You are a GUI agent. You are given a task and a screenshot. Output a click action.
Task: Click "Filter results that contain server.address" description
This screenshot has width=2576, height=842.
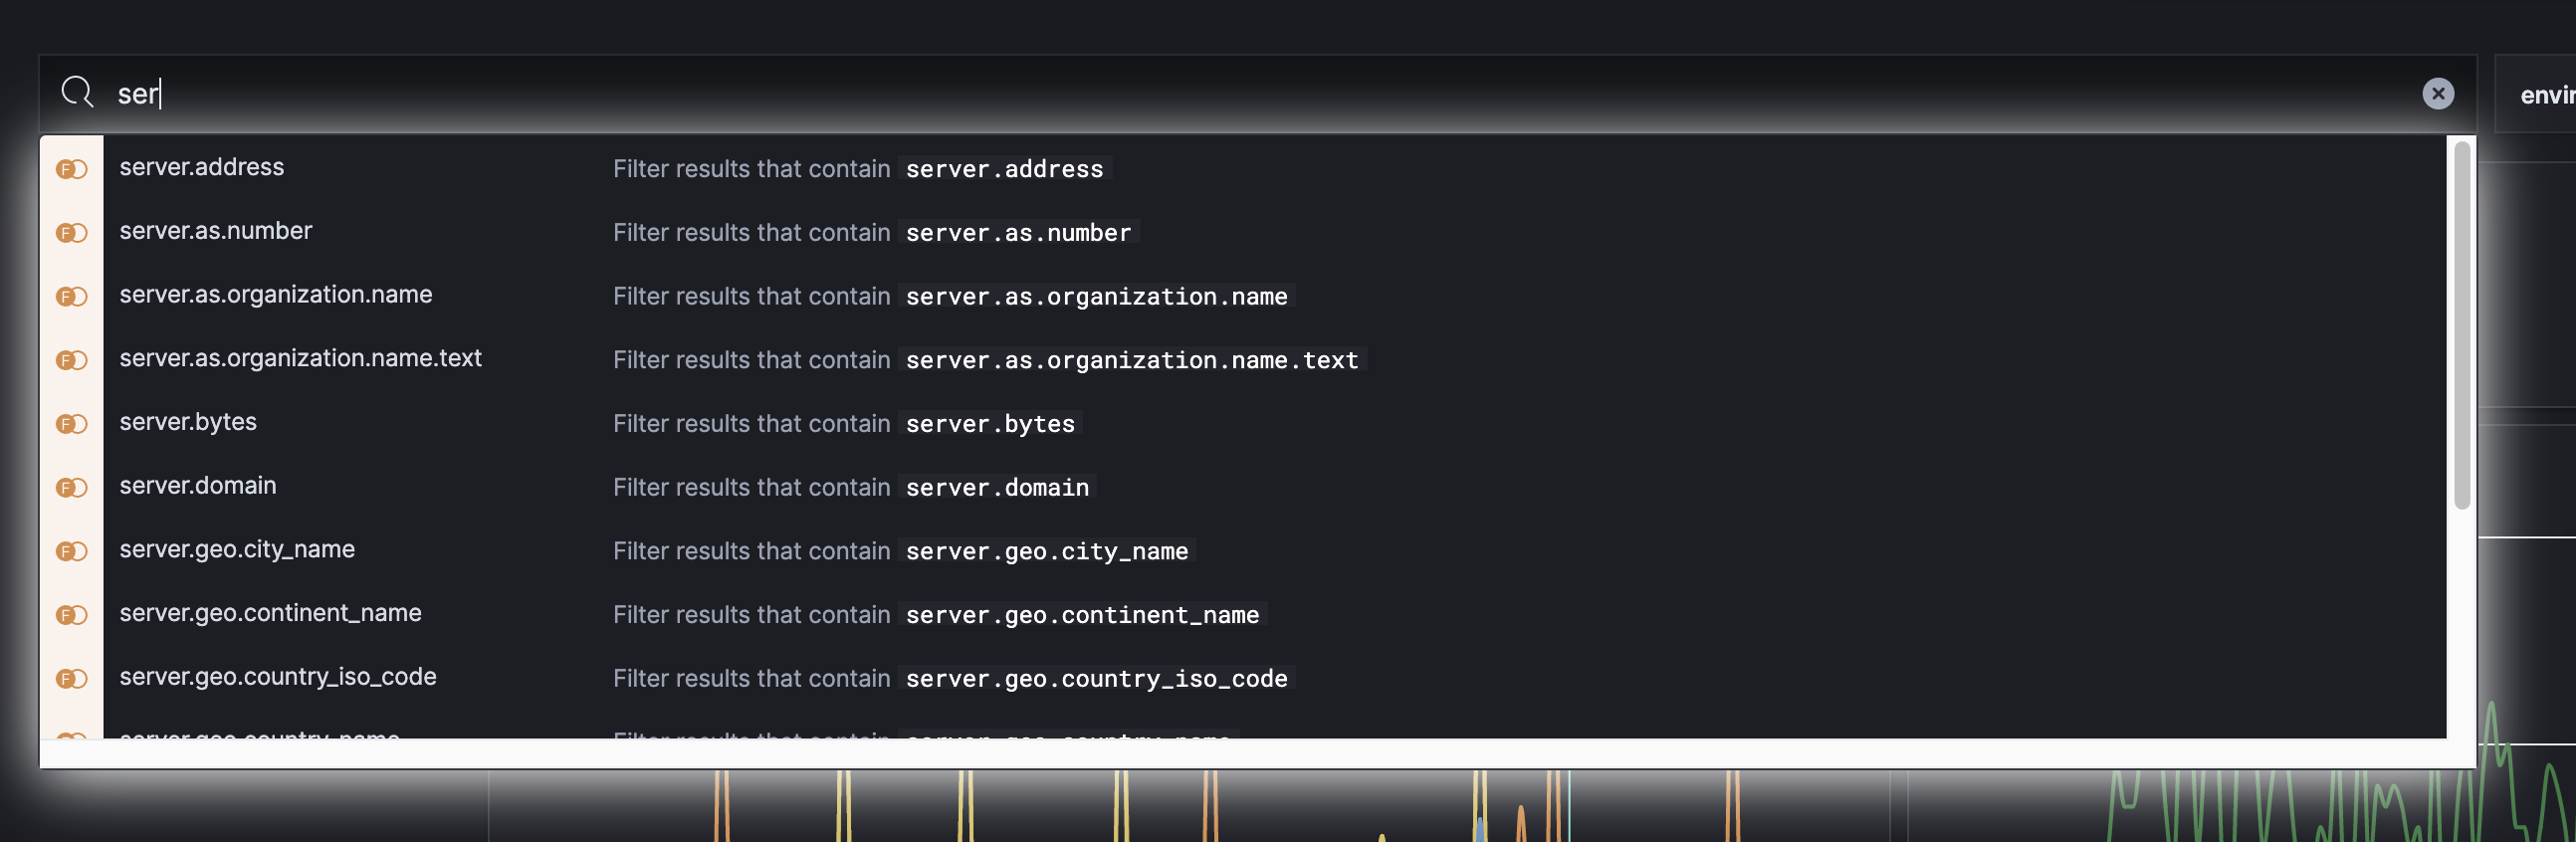point(861,169)
